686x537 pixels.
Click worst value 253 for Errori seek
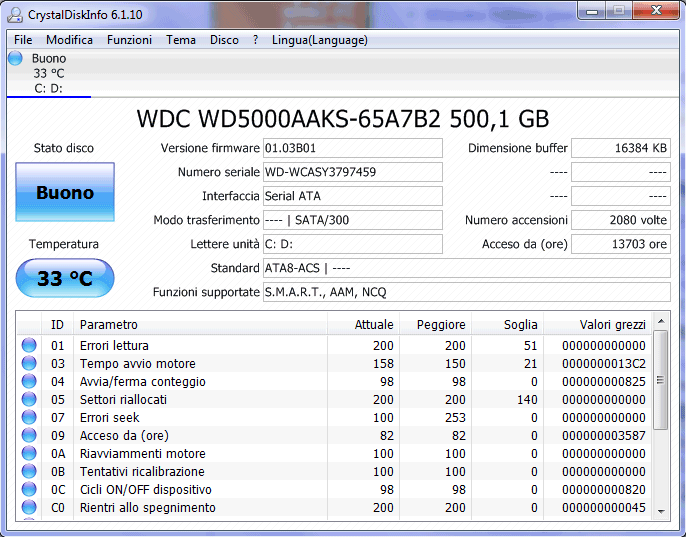pos(455,417)
